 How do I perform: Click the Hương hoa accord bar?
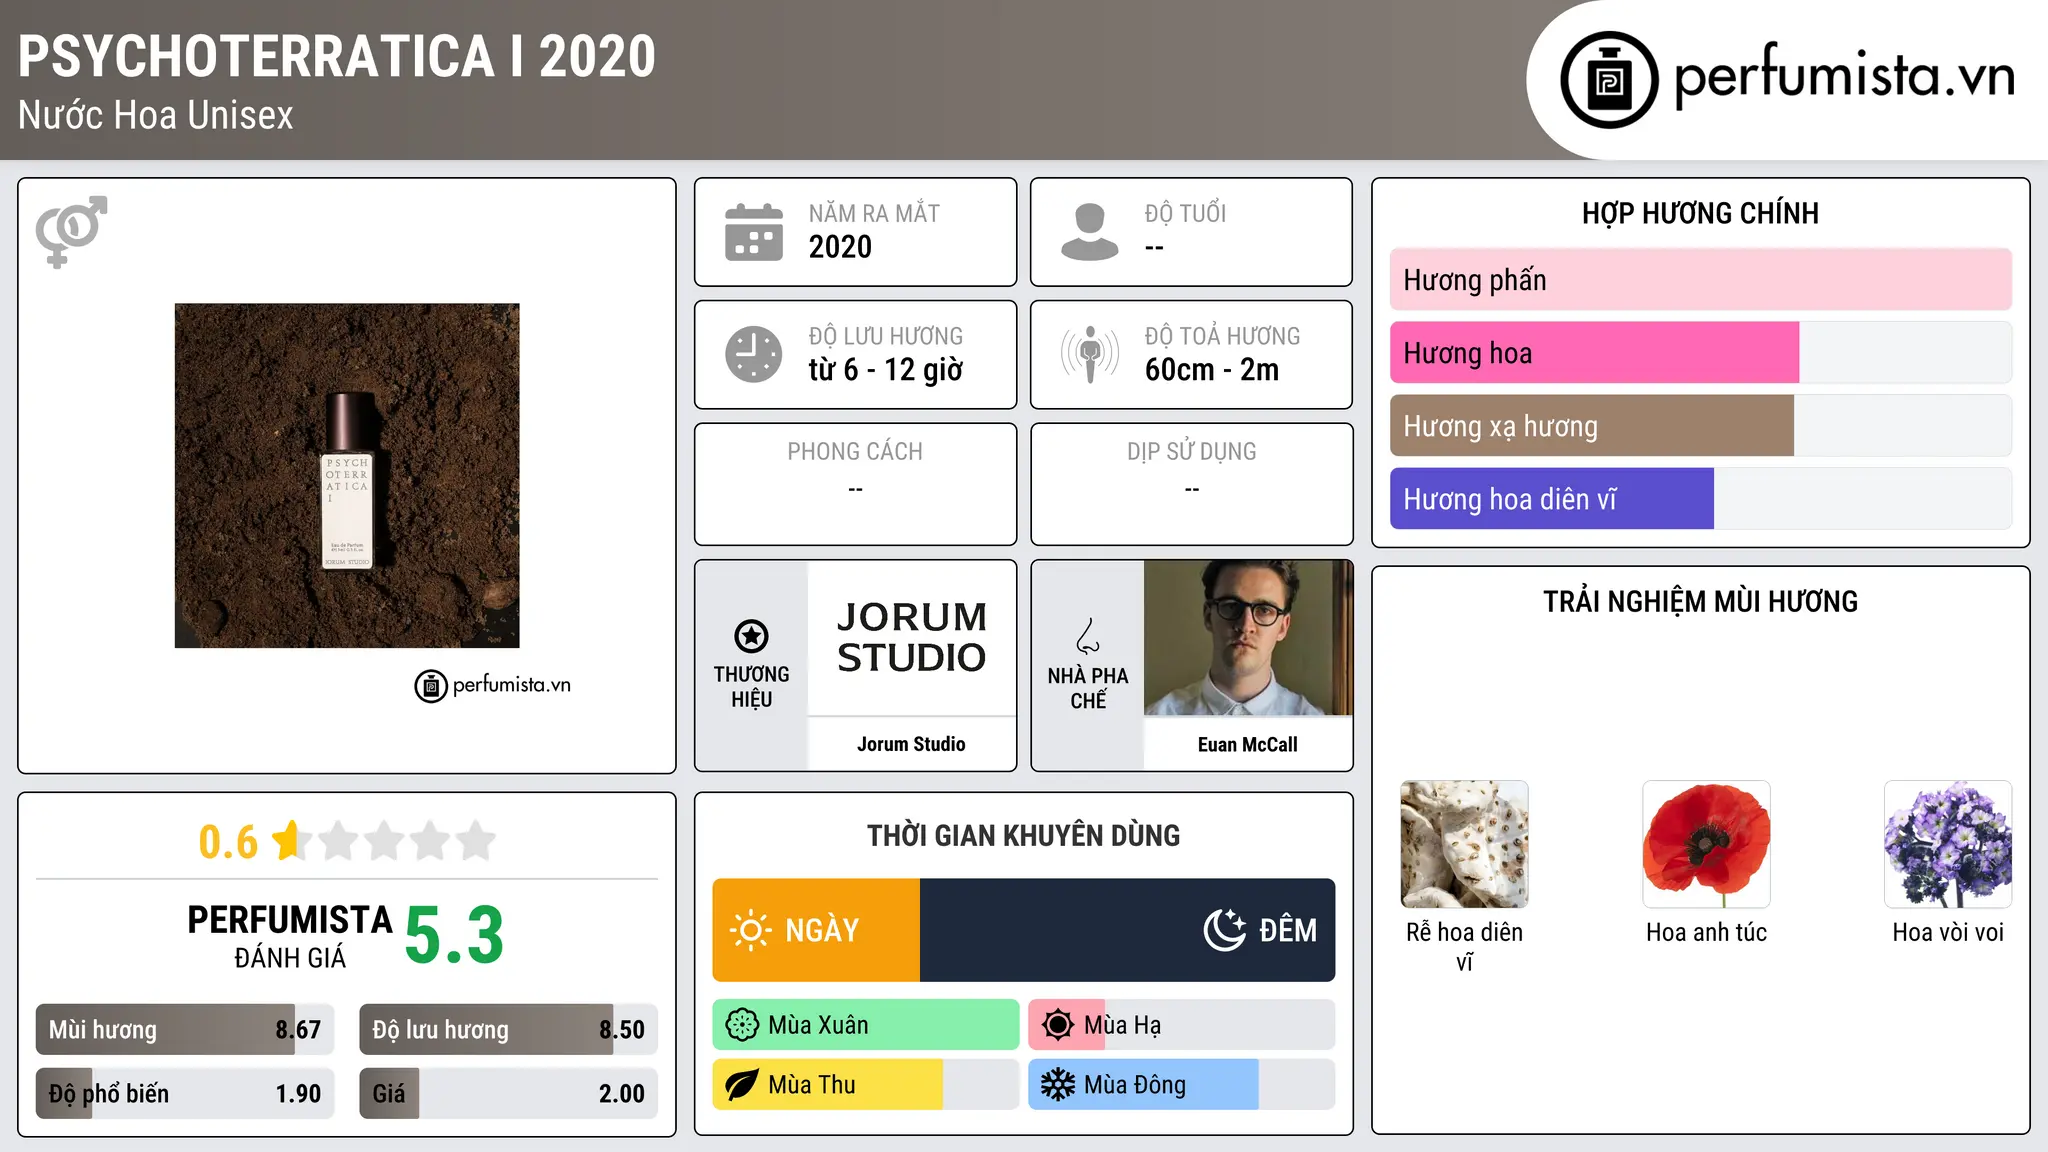click(x=1701, y=353)
